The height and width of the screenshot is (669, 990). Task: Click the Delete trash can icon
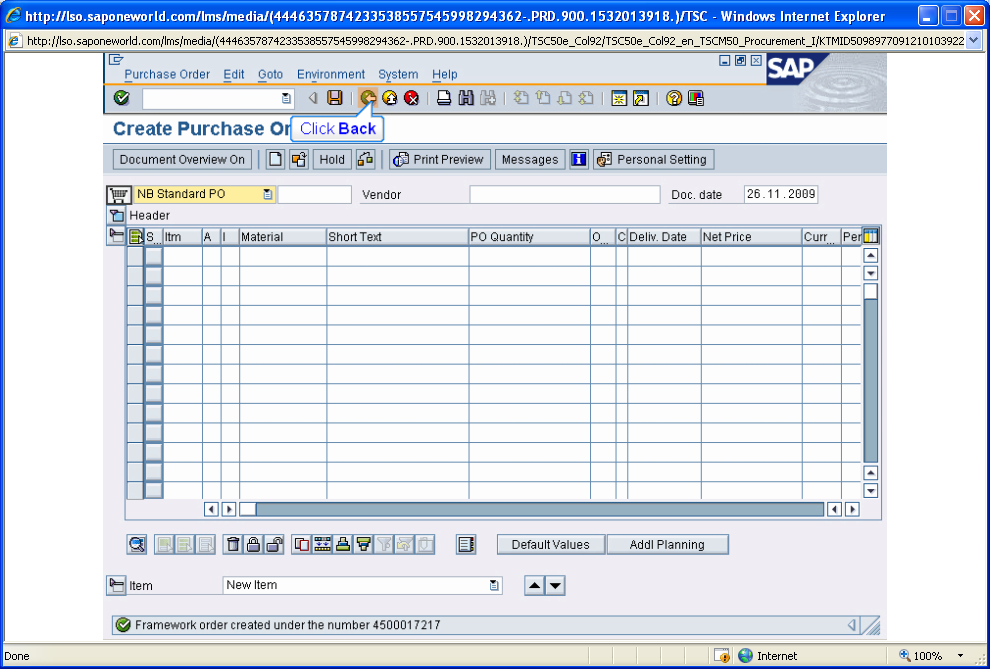click(233, 545)
